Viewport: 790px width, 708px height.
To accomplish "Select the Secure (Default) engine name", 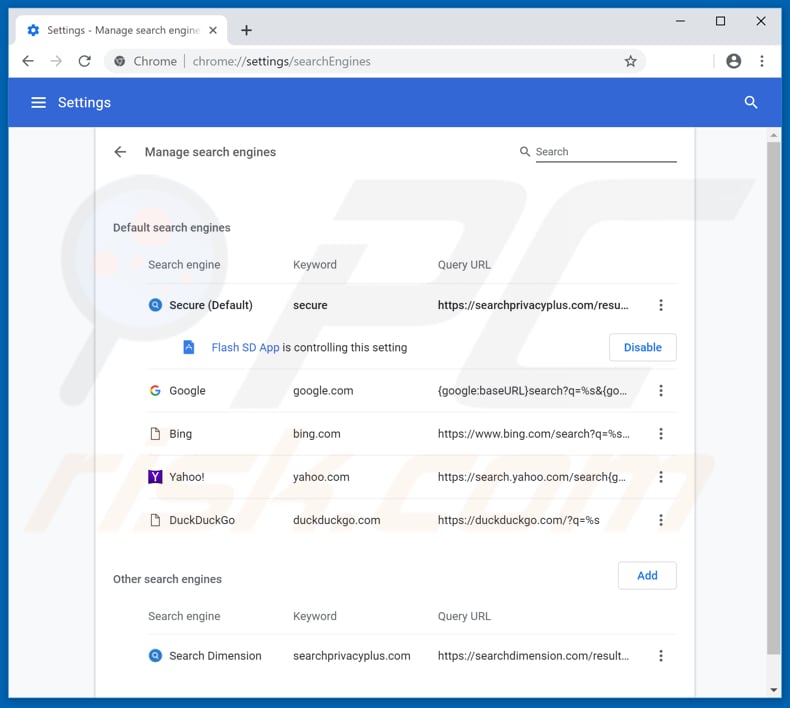I will click(x=211, y=305).
